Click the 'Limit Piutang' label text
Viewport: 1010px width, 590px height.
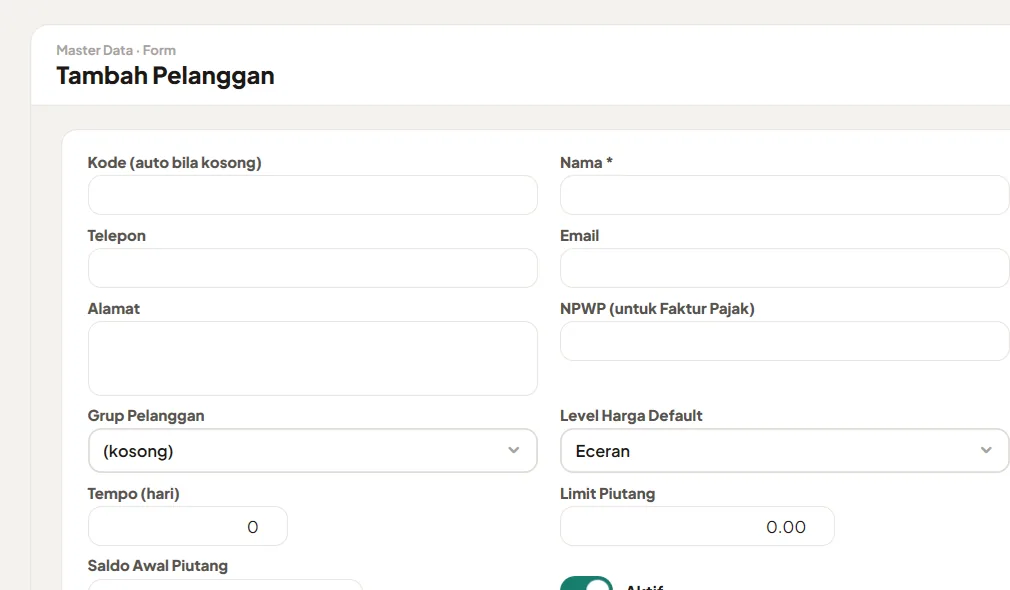[607, 493]
